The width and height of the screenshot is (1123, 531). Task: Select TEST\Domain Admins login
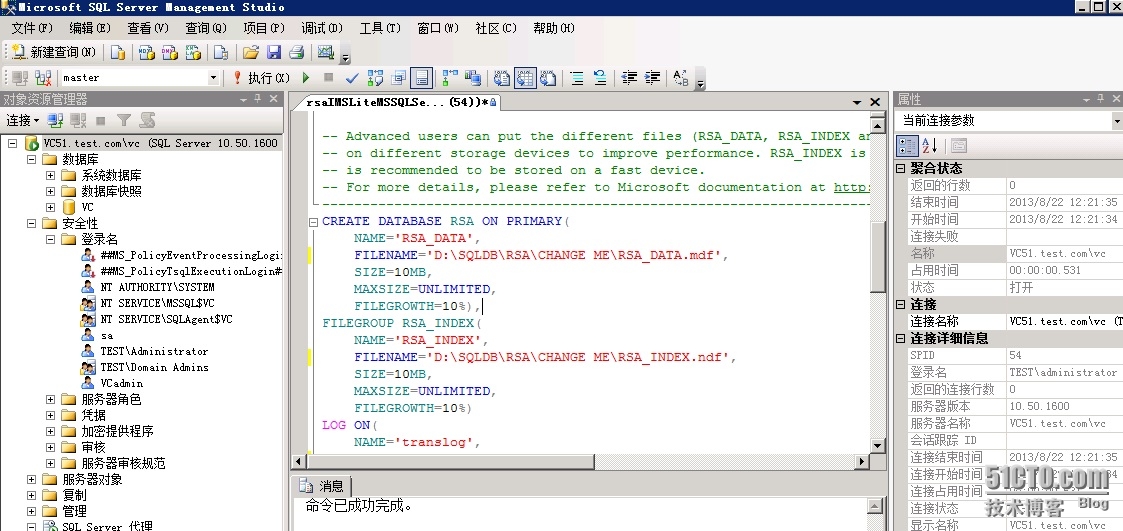[155, 367]
